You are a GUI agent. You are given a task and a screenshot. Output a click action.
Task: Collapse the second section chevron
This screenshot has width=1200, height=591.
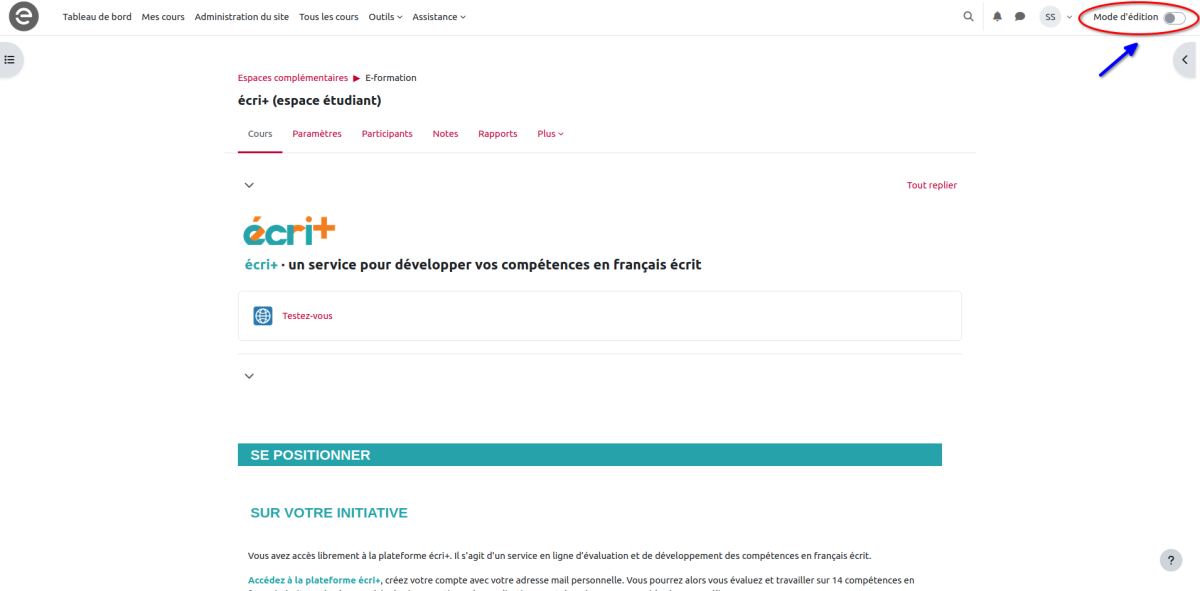click(249, 376)
